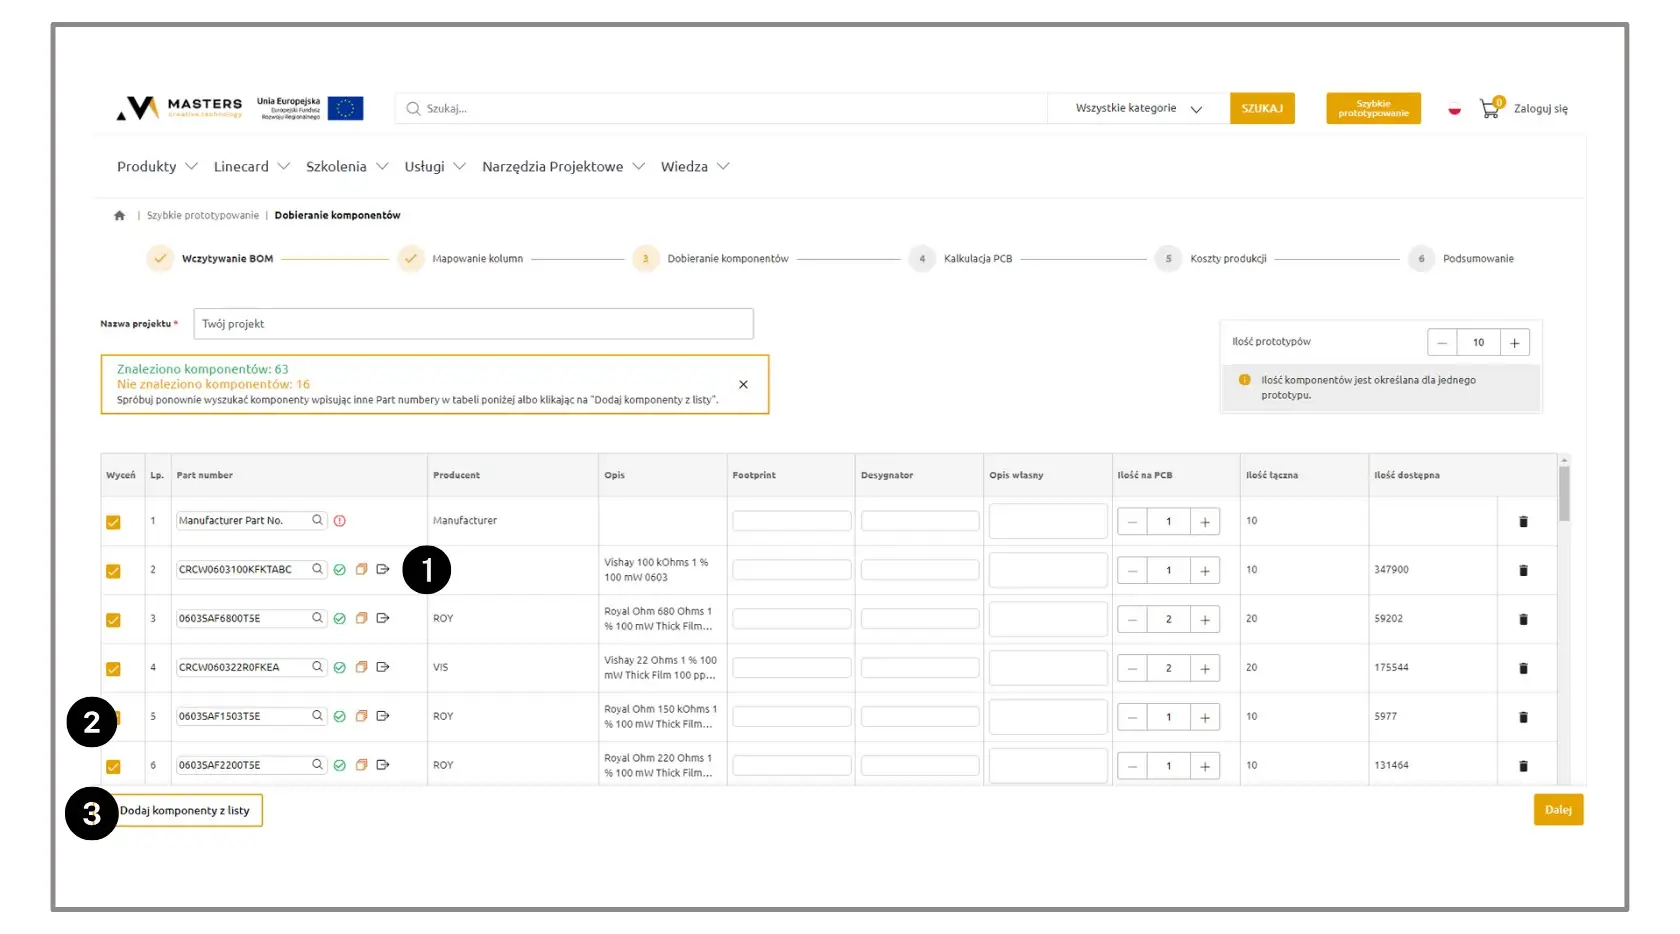Click the home icon in breadcrumb
This screenshot has height=934, width=1680.
pyautogui.click(x=120, y=216)
